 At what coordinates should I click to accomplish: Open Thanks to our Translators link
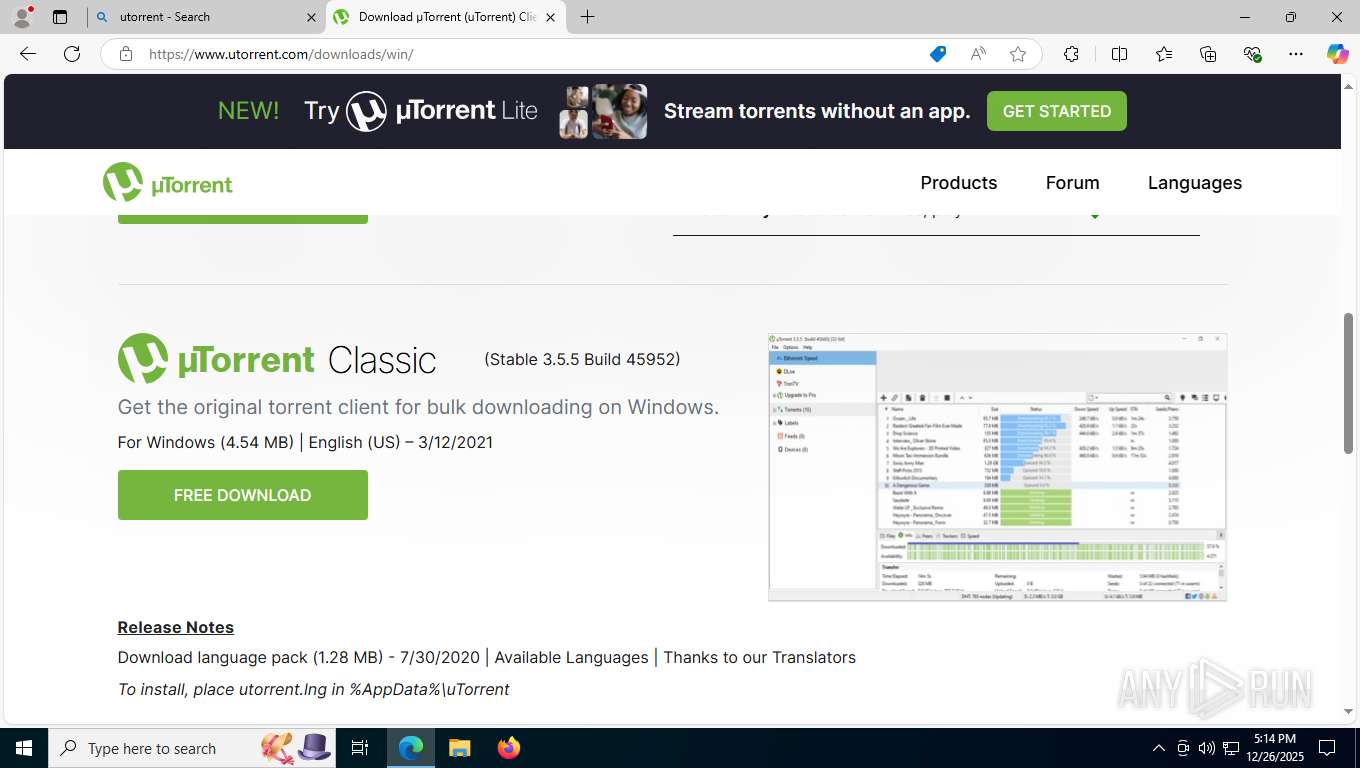pos(760,657)
